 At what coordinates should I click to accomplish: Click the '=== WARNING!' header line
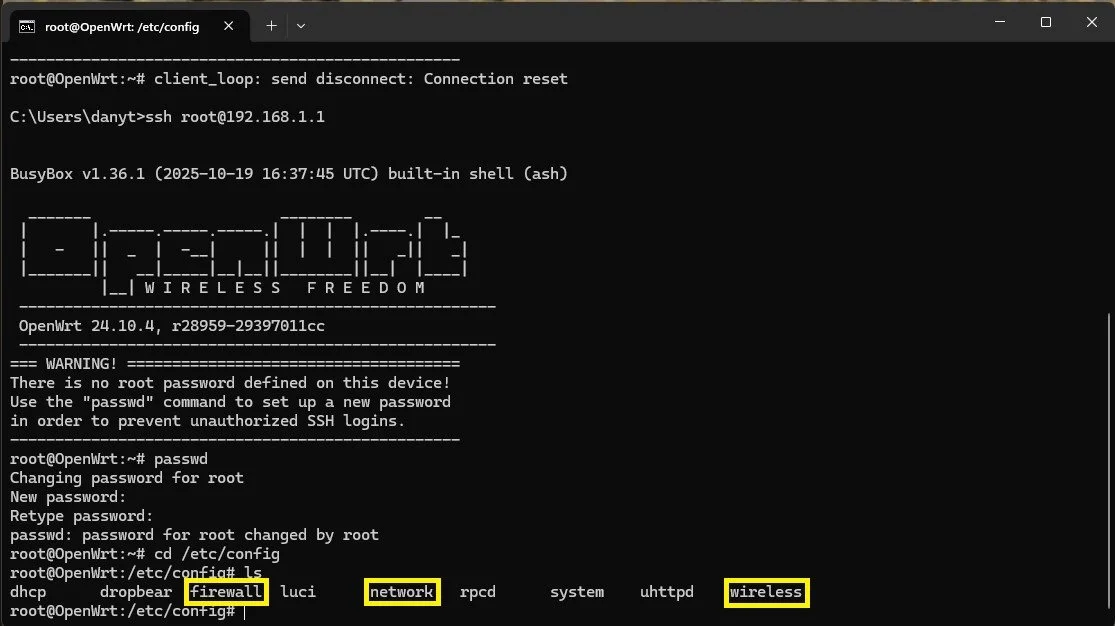click(235, 364)
